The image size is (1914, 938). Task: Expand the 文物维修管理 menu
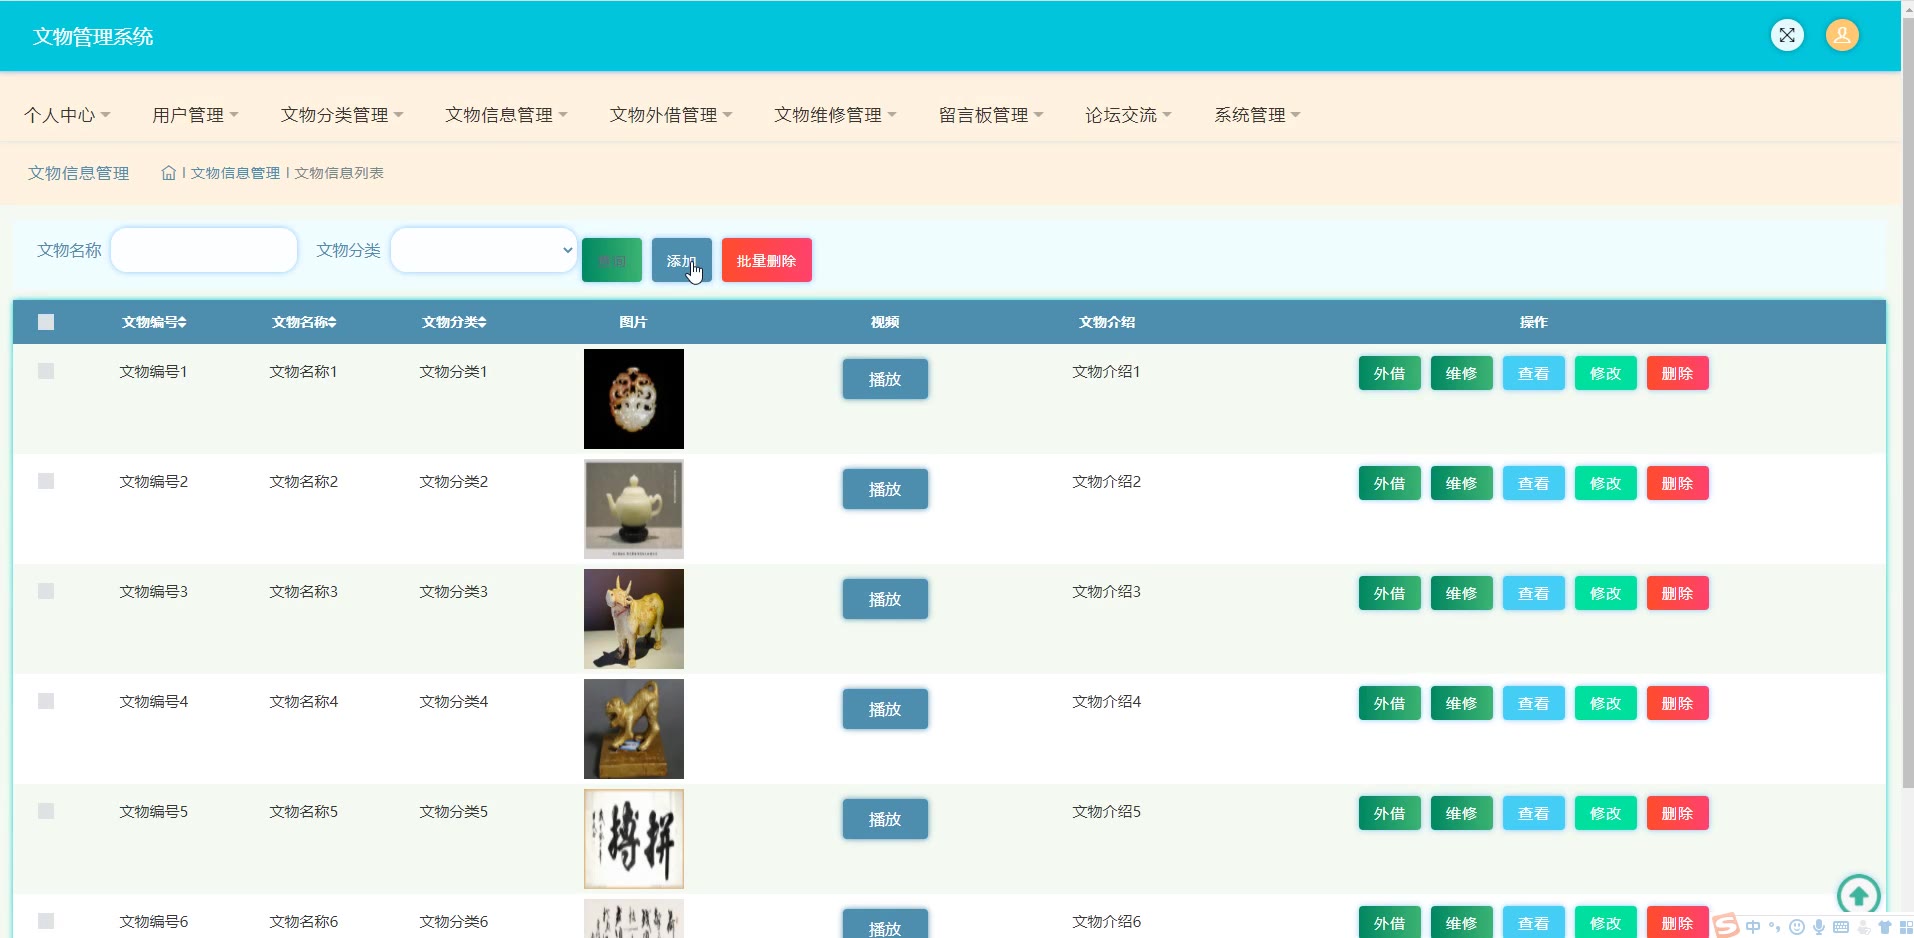[835, 115]
